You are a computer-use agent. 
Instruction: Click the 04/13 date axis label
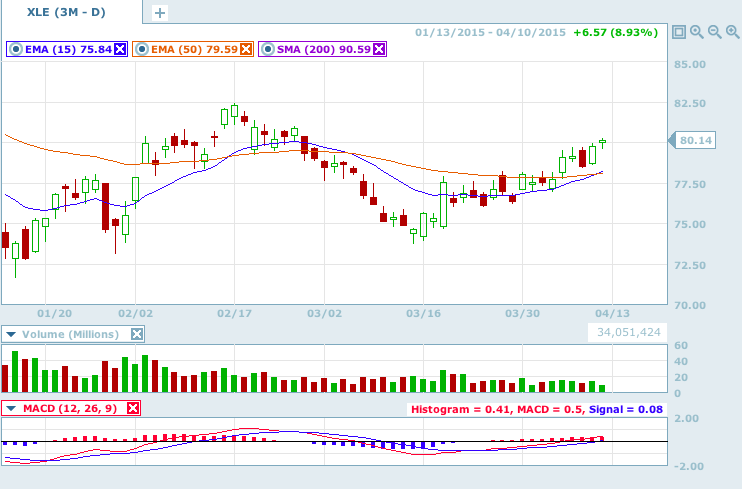(x=612, y=313)
